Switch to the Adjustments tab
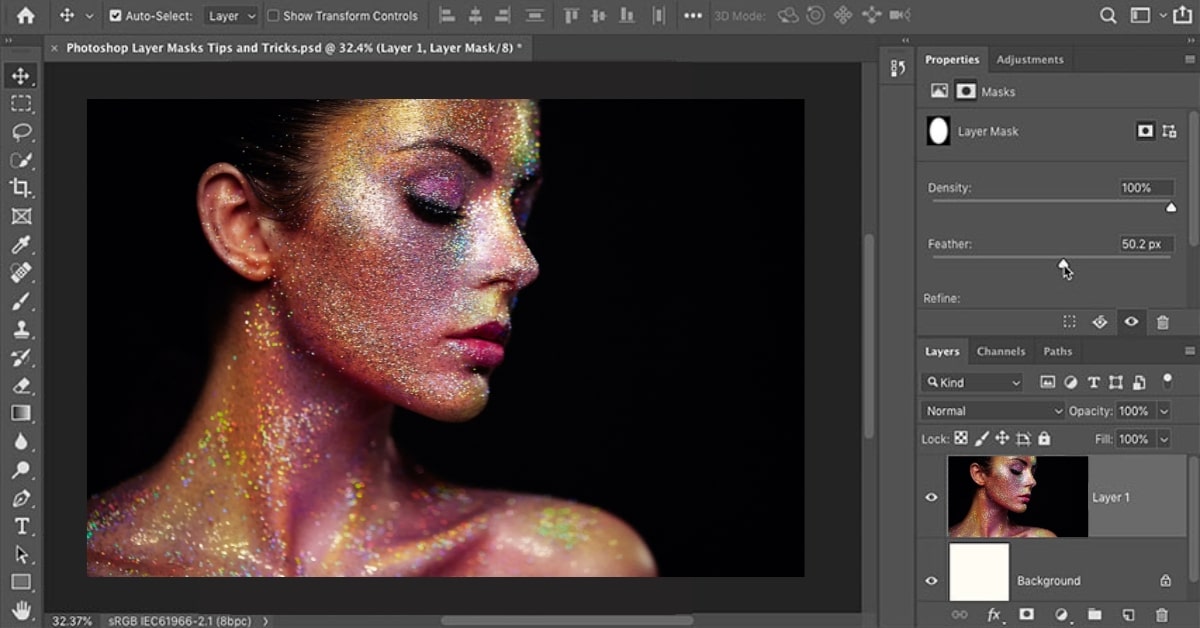The image size is (1200, 628). click(x=1030, y=60)
